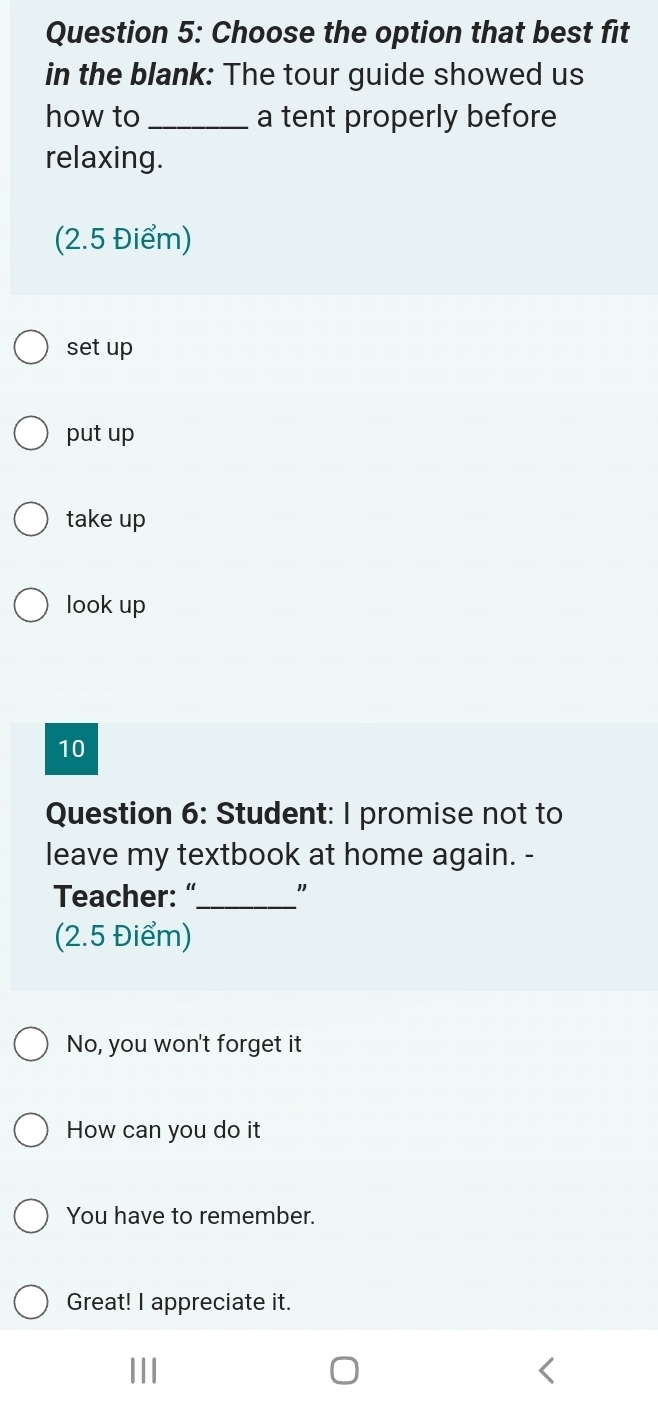Select 'Great! I appreciate it.' radio option
Screen dimensions: 658x1404
pyautogui.click(x=31, y=1302)
